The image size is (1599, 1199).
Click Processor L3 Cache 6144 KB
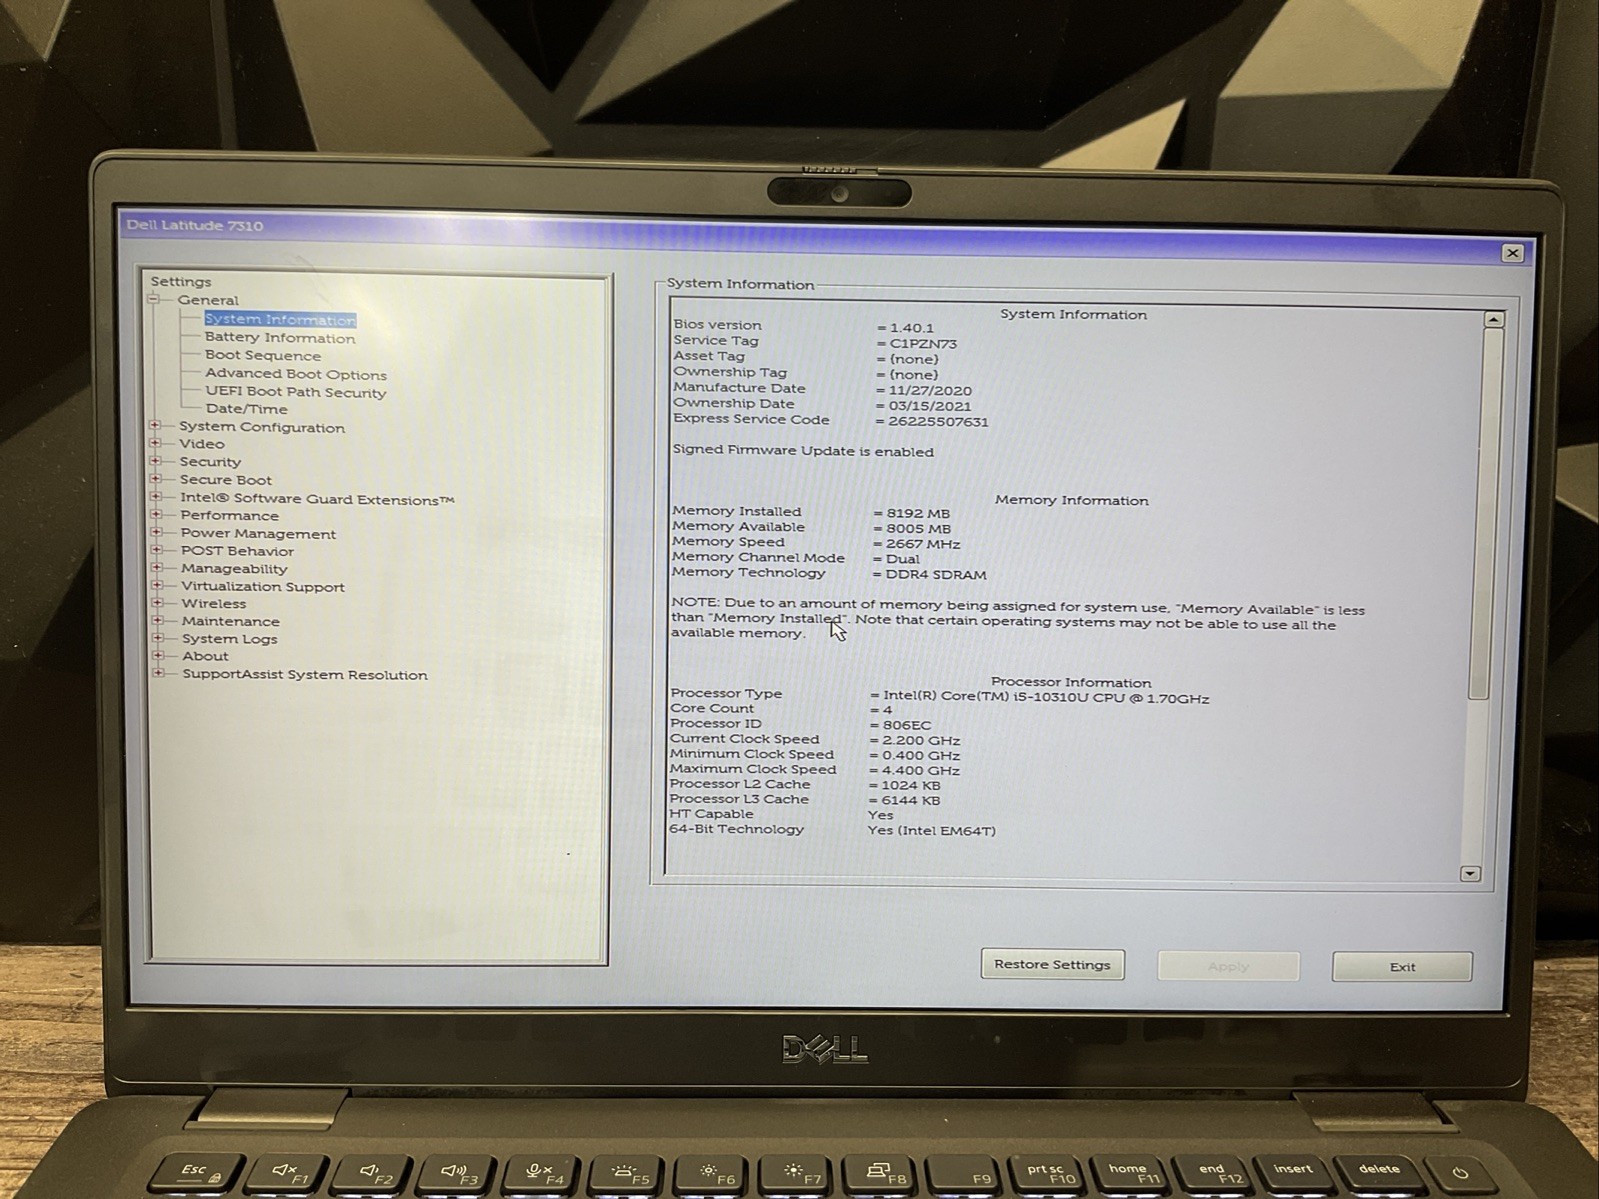pyautogui.click(x=910, y=800)
